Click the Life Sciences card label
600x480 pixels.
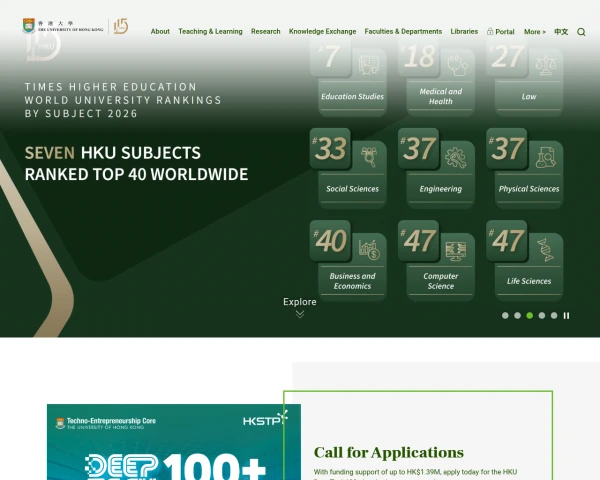pyautogui.click(x=528, y=281)
